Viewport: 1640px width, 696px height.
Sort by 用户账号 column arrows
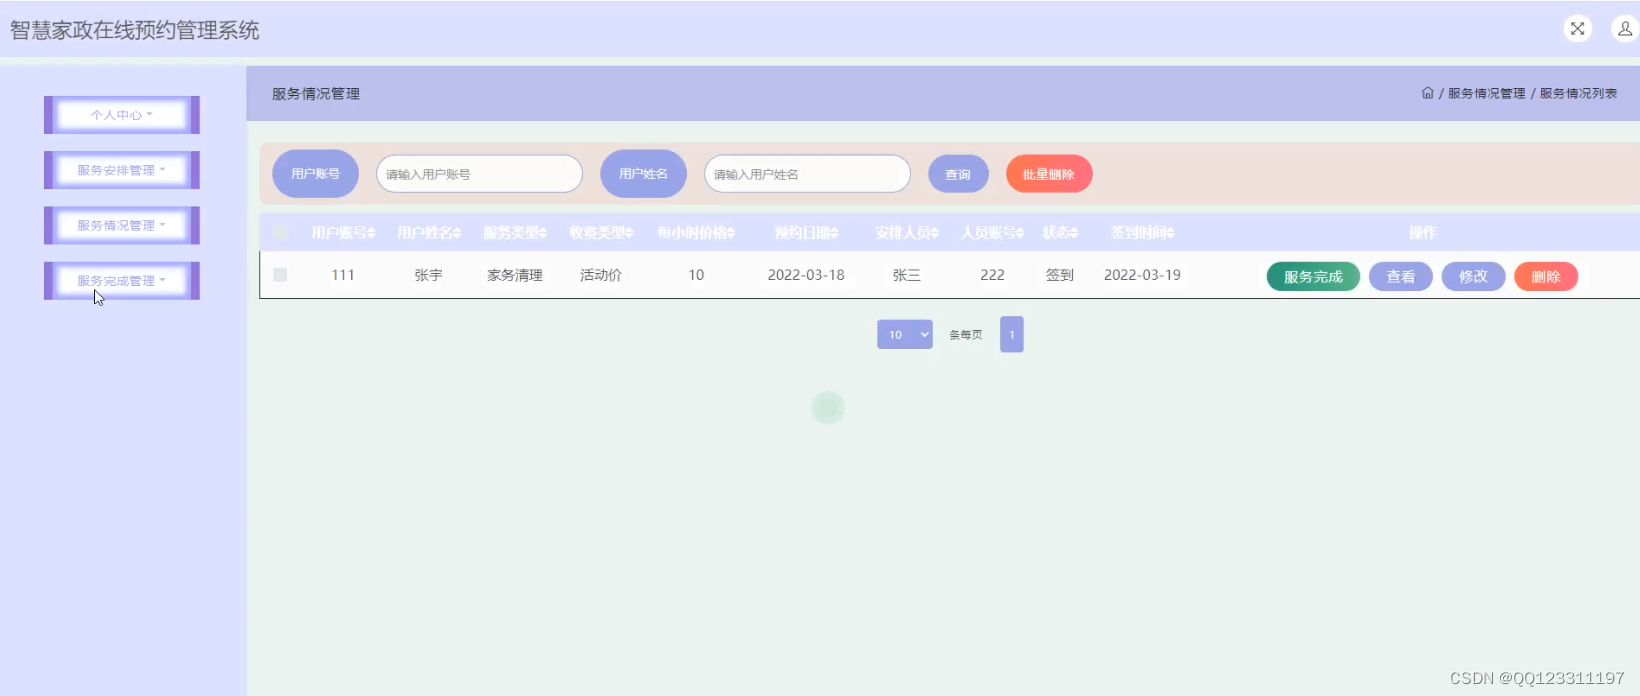coord(371,233)
